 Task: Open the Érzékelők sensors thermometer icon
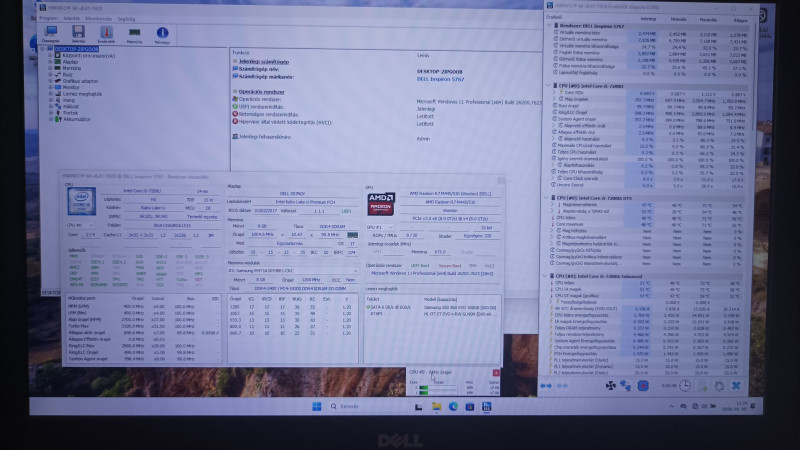pyautogui.click(x=106, y=34)
